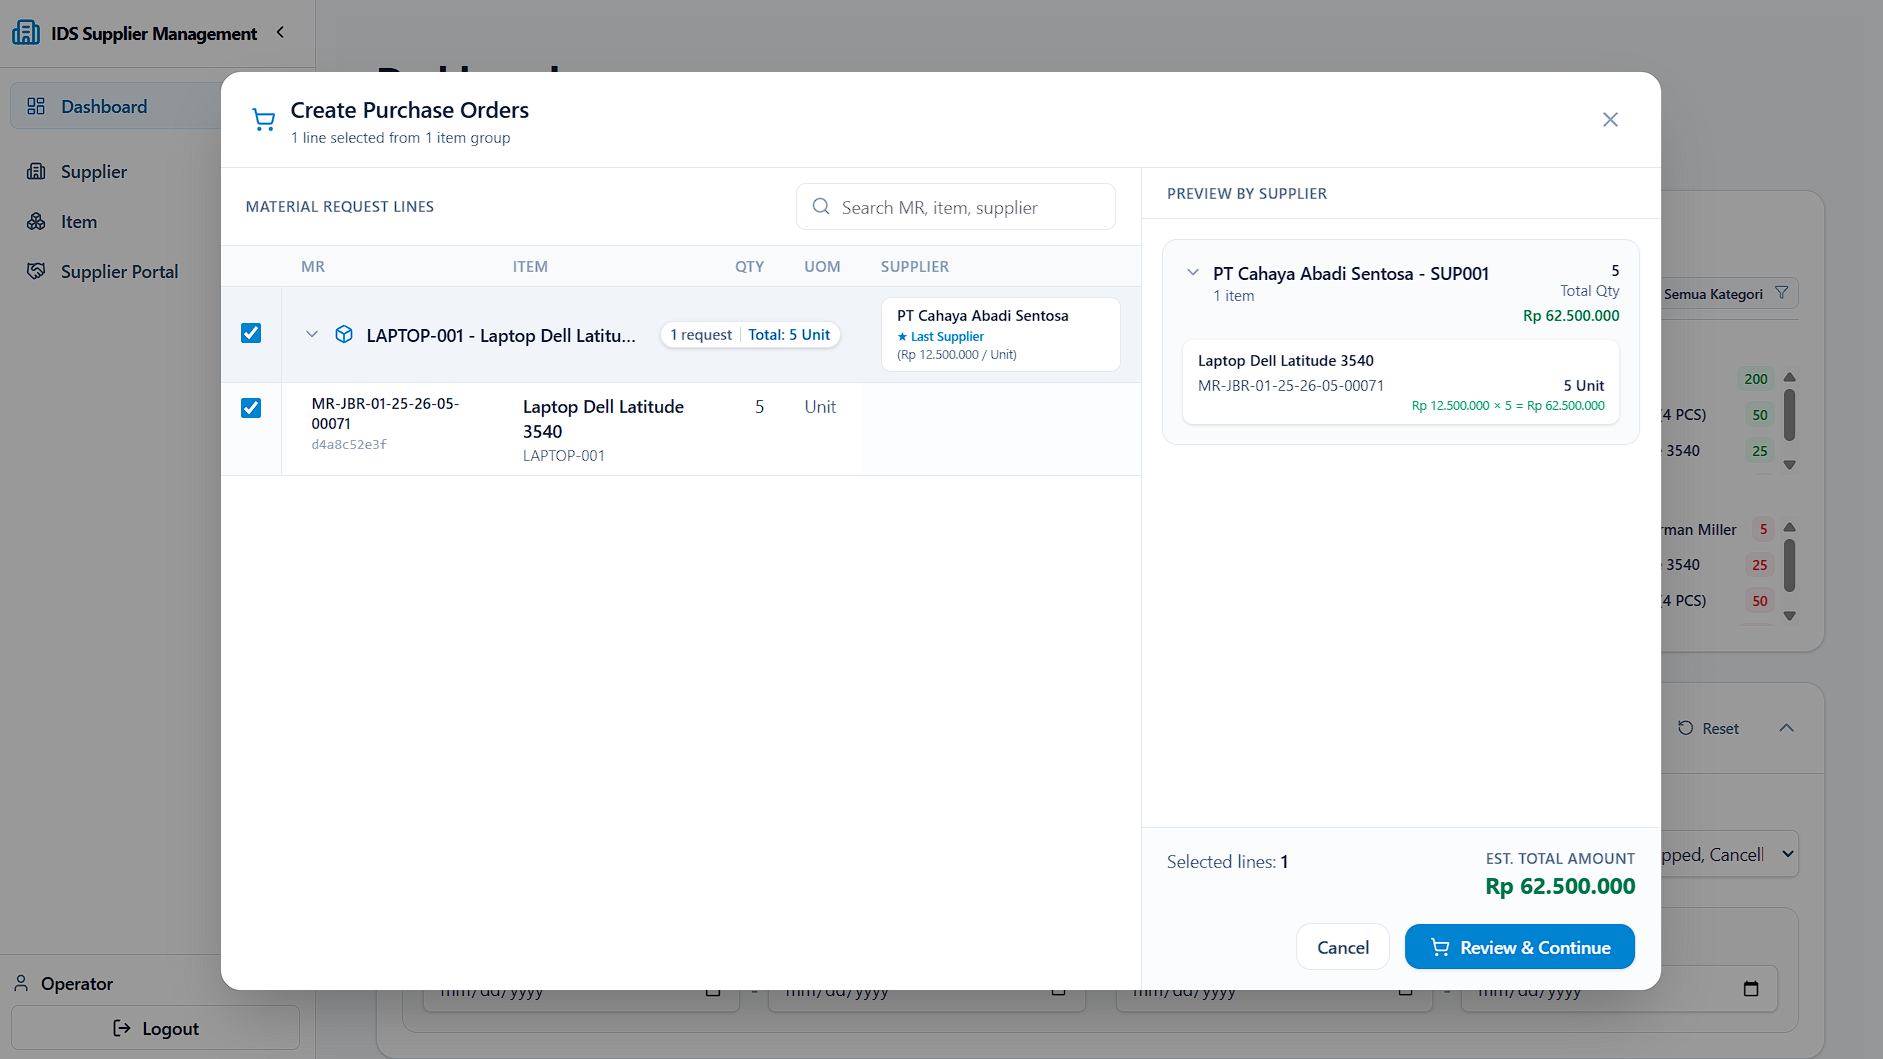Click the upper list scrollbar thumb

coord(1789,415)
